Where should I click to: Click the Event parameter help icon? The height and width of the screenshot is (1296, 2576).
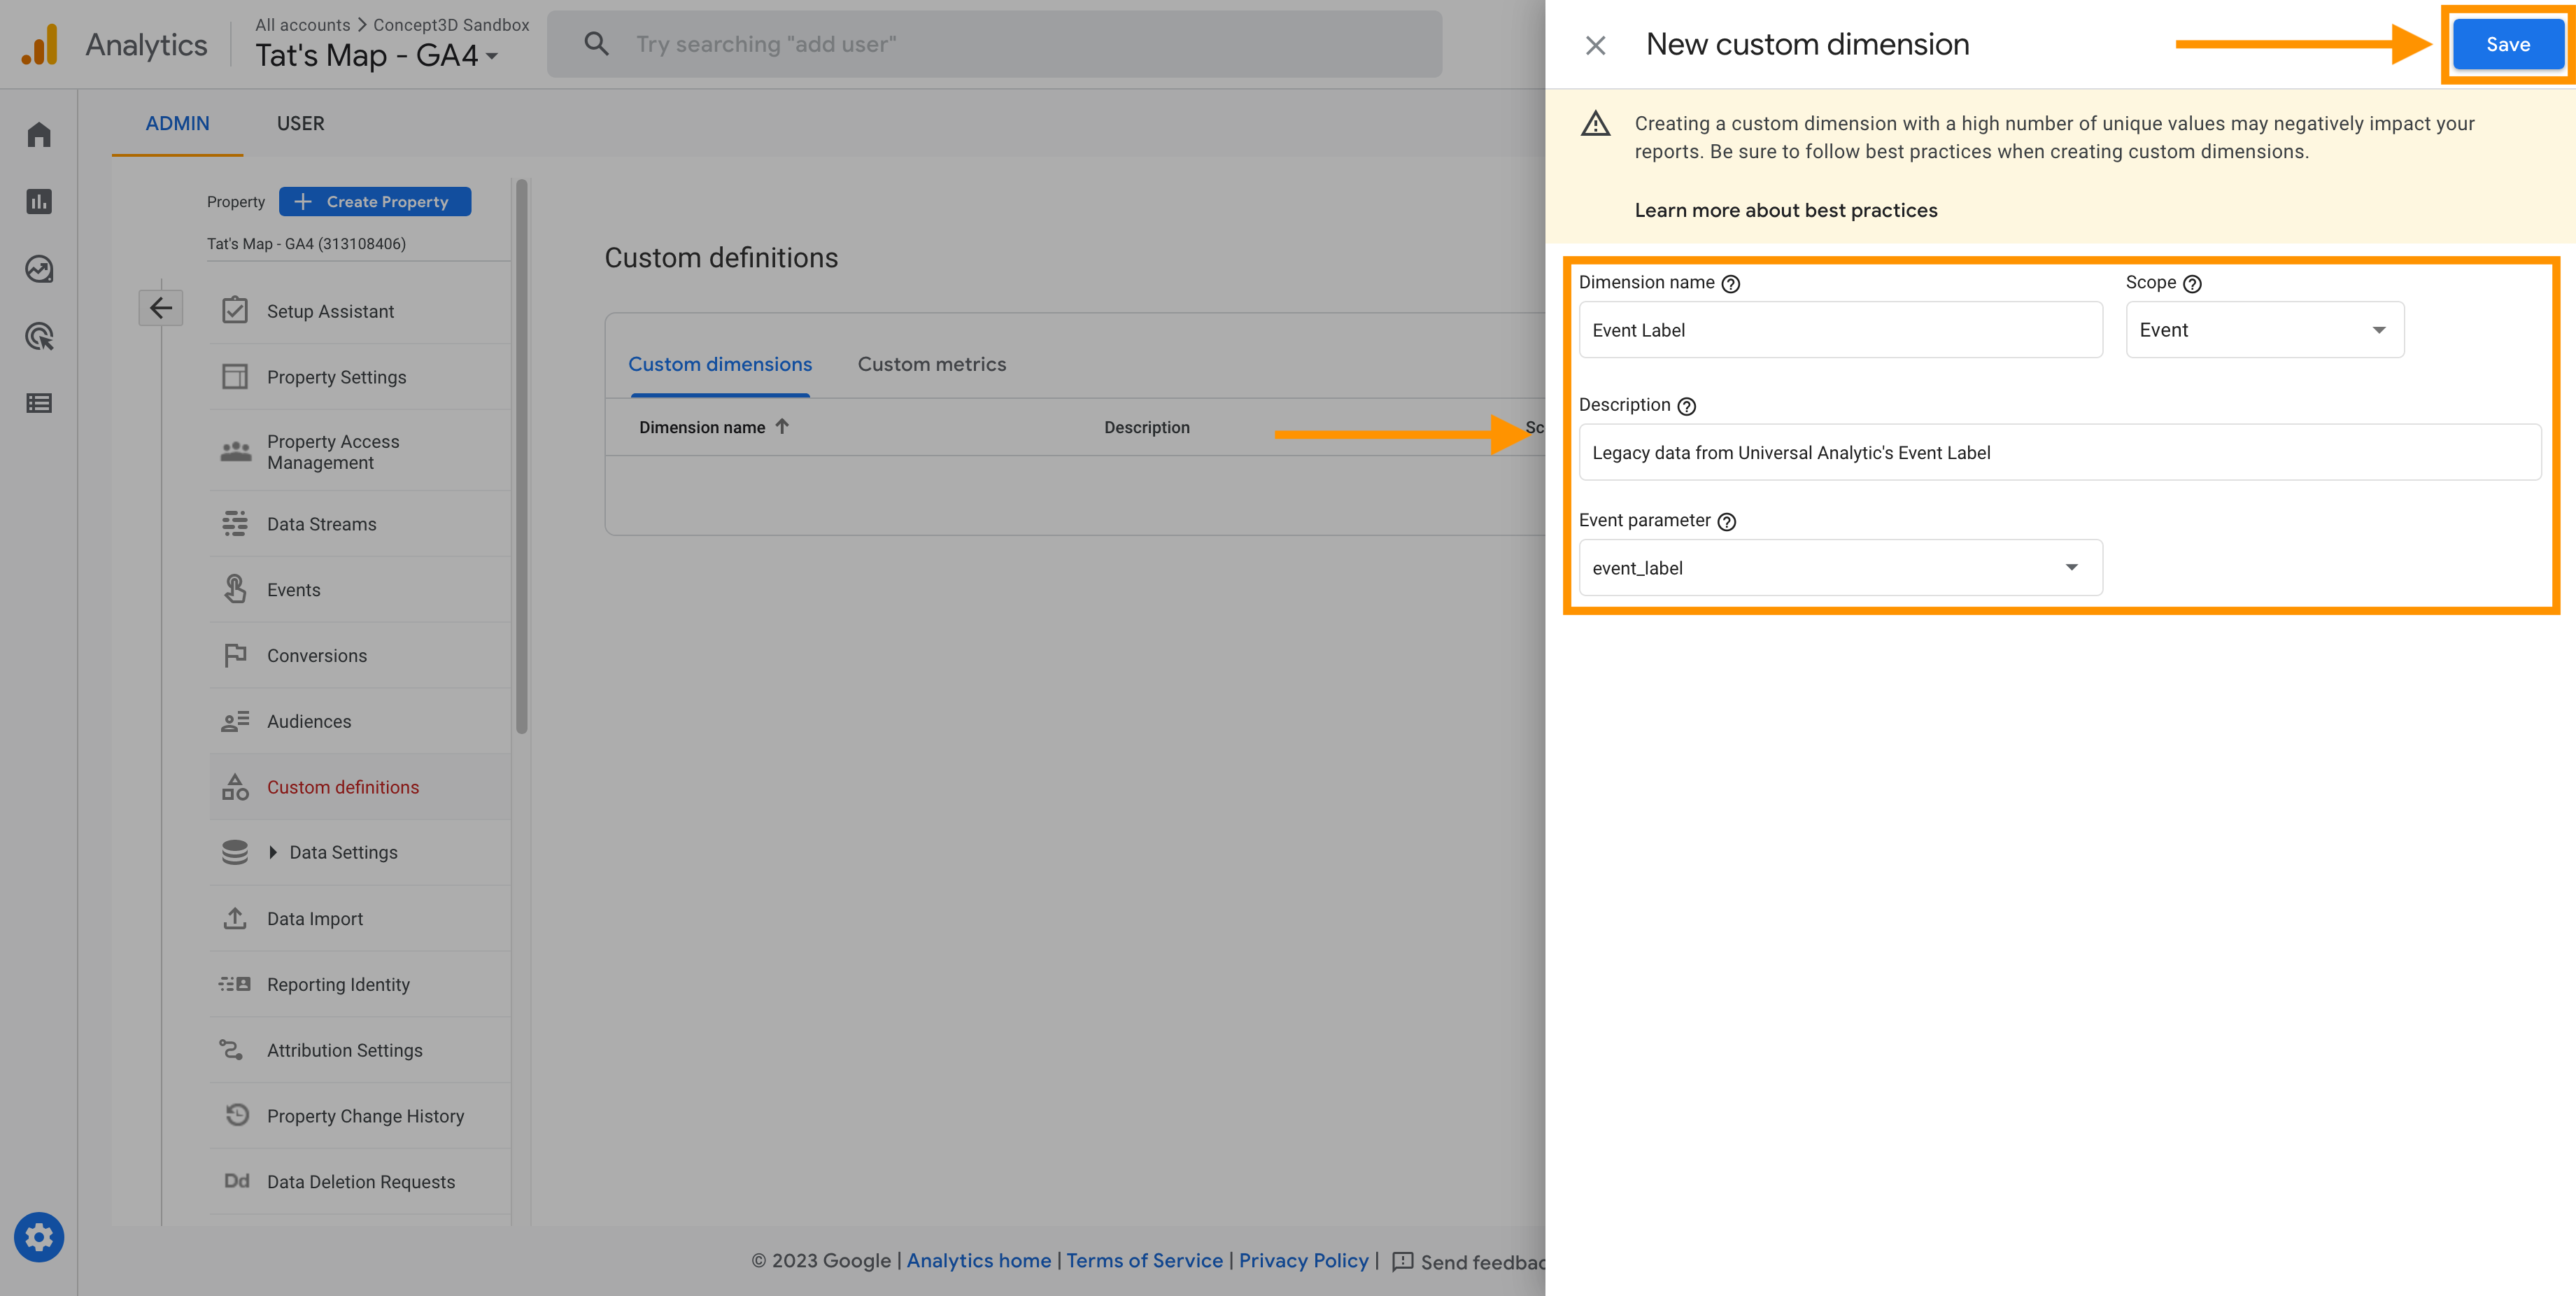(1727, 522)
